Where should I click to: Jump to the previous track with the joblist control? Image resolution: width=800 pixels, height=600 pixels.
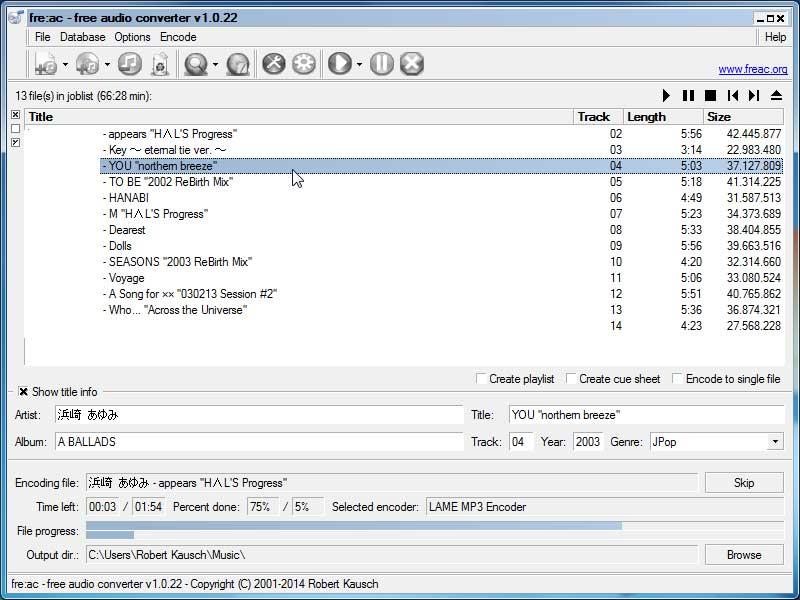click(x=733, y=95)
